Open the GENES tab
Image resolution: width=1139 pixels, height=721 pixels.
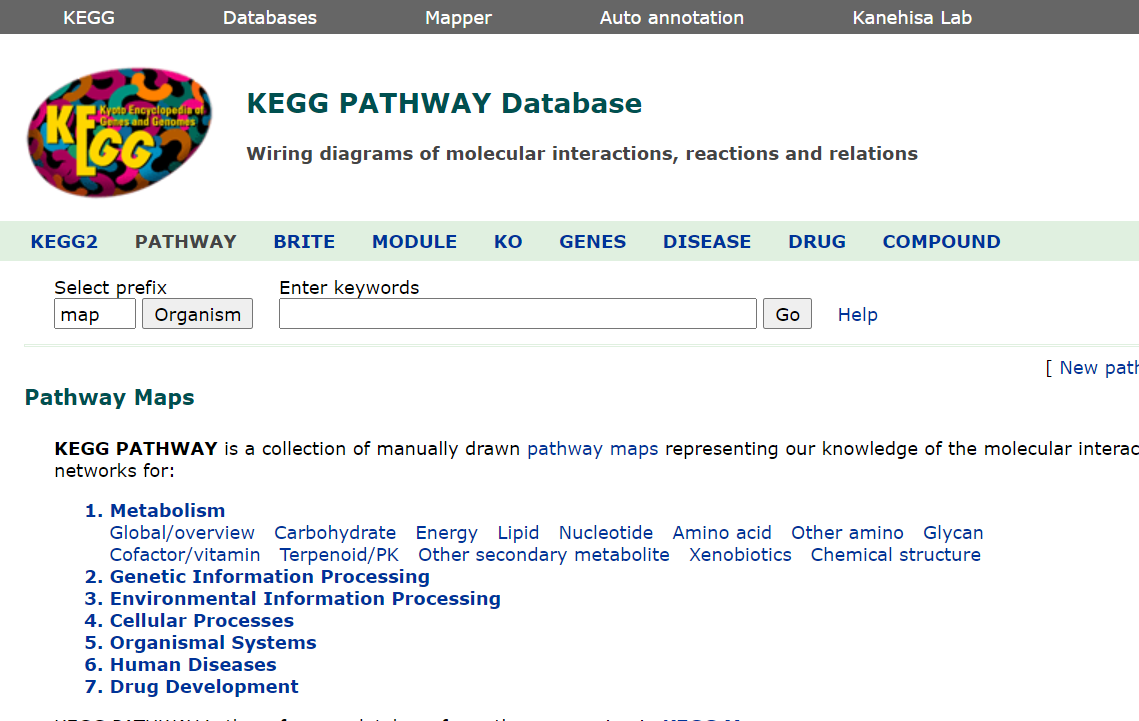tap(592, 242)
